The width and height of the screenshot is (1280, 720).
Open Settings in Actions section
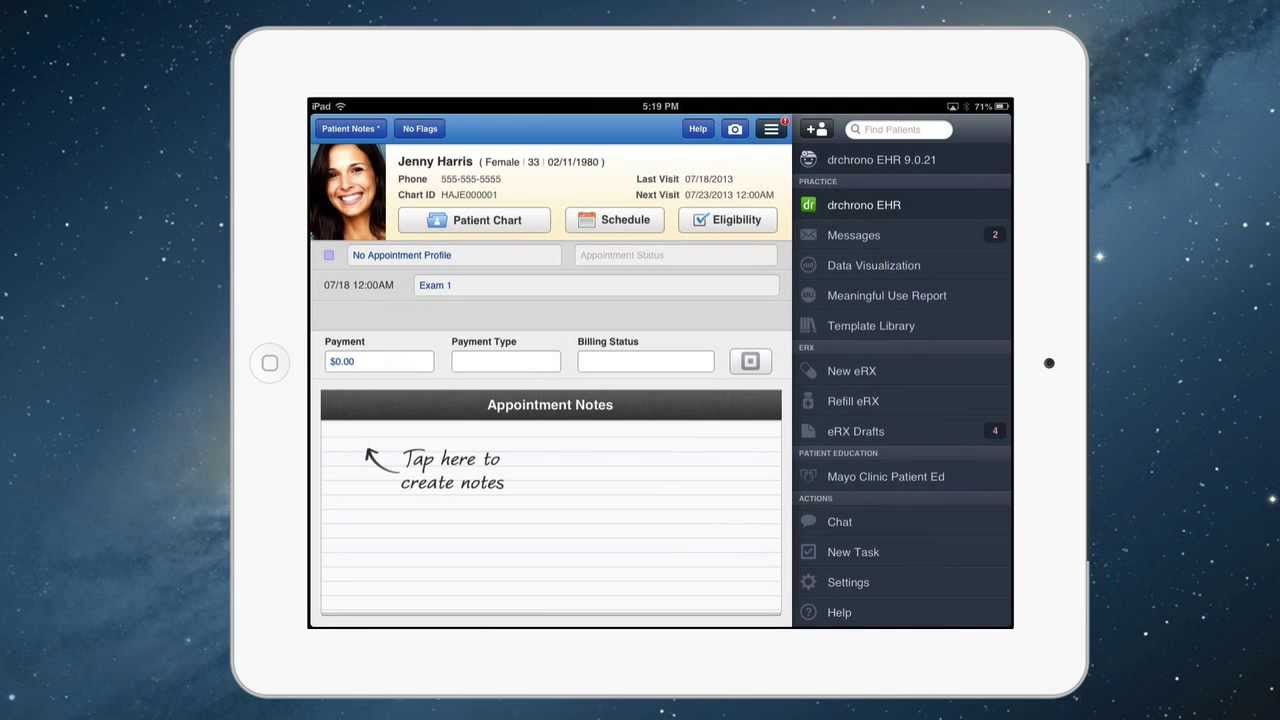[902, 582]
